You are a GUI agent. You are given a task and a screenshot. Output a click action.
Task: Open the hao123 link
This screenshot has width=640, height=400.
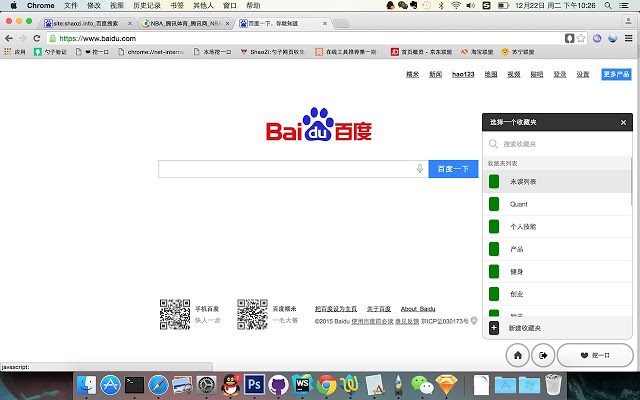tap(463, 74)
